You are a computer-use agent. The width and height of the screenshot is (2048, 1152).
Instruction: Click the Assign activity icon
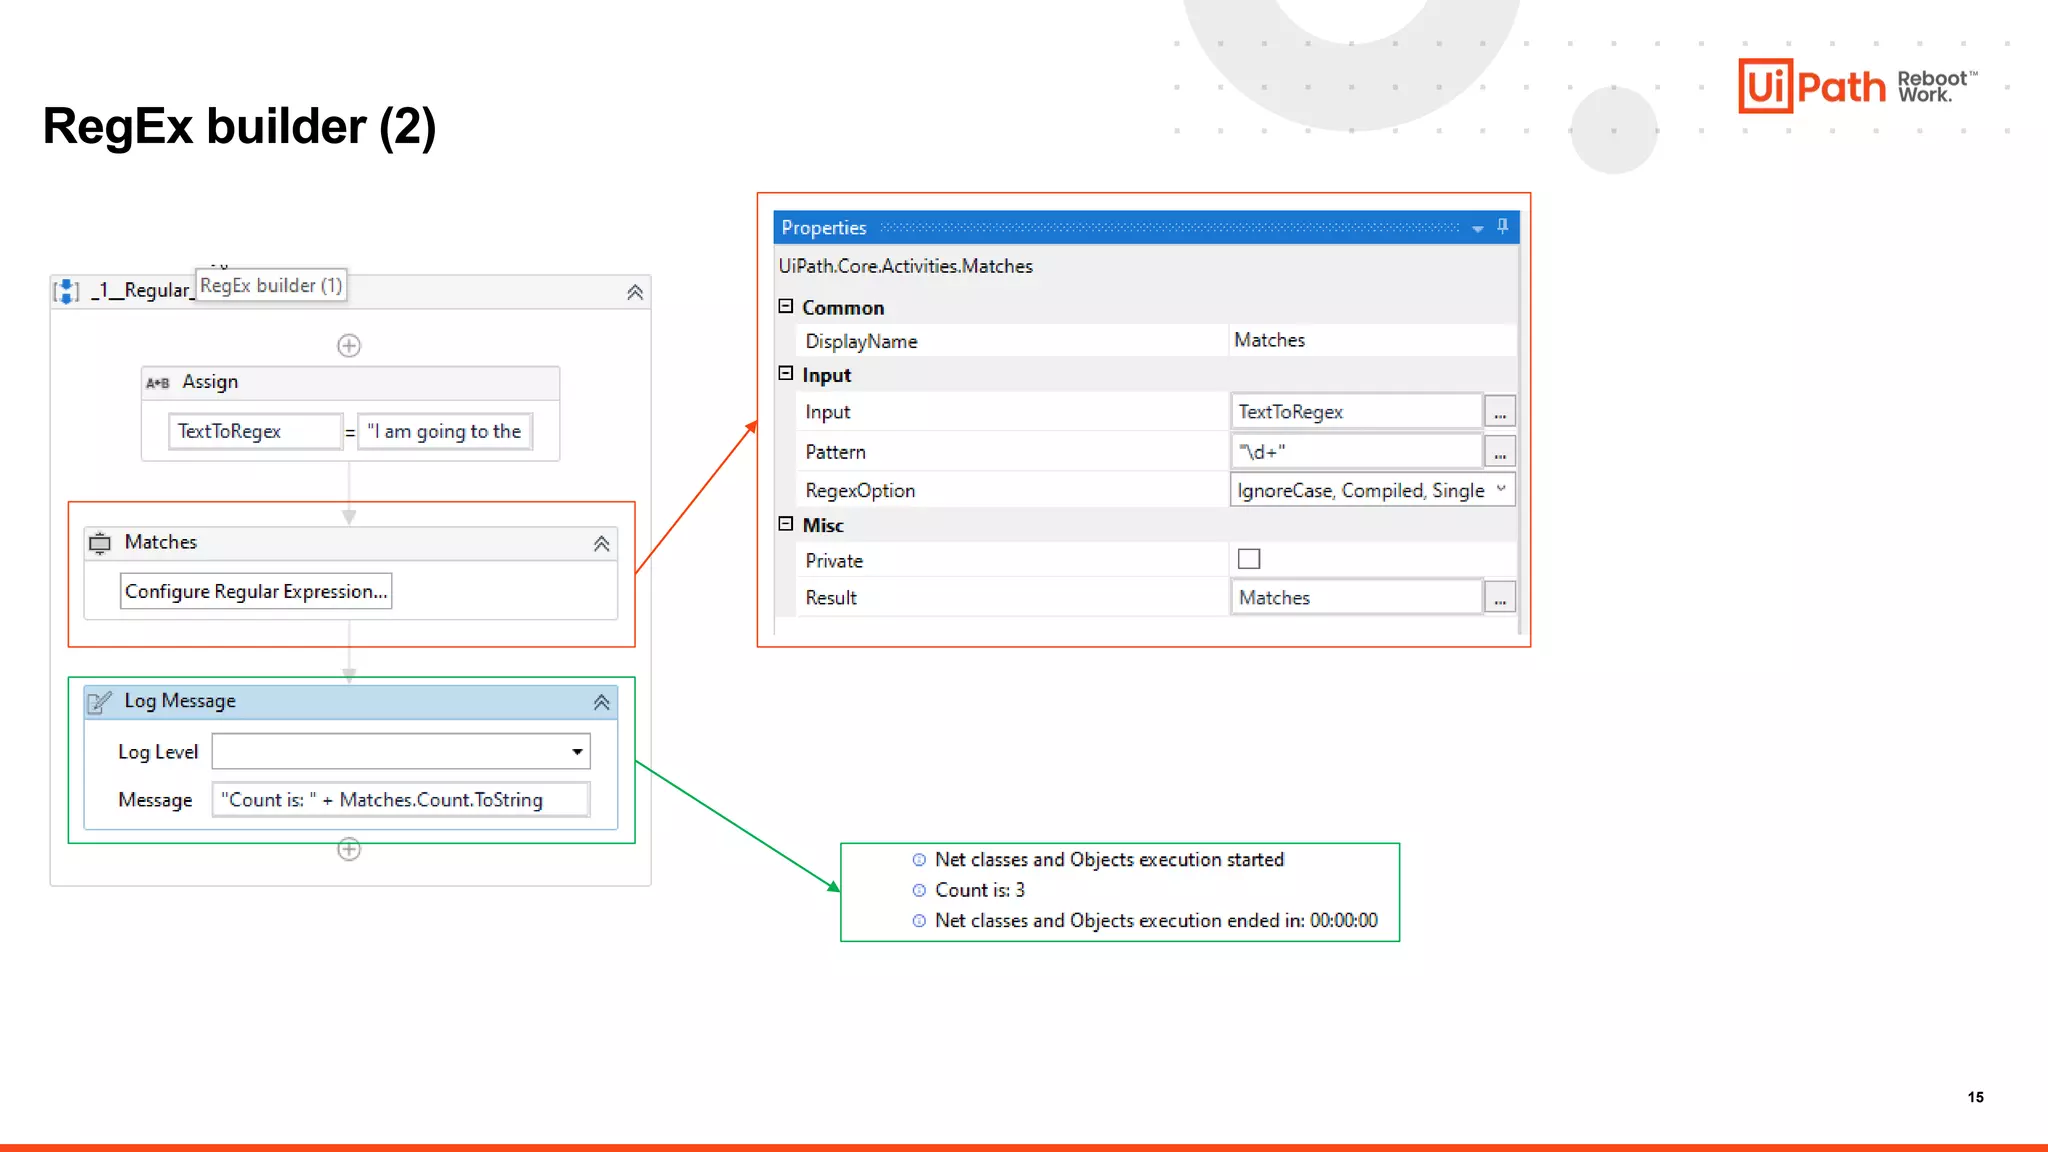(x=158, y=382)
